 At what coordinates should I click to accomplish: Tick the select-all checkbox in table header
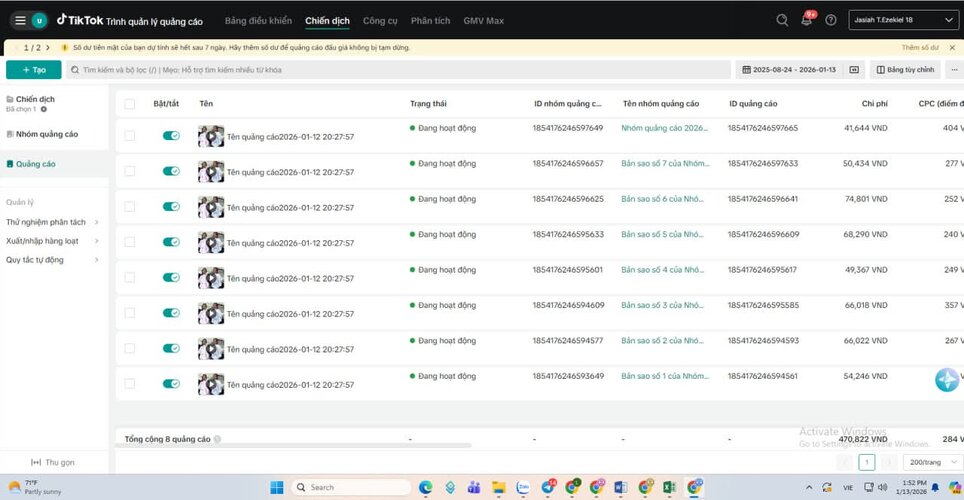pyautogui.click(x=129, y=104)
